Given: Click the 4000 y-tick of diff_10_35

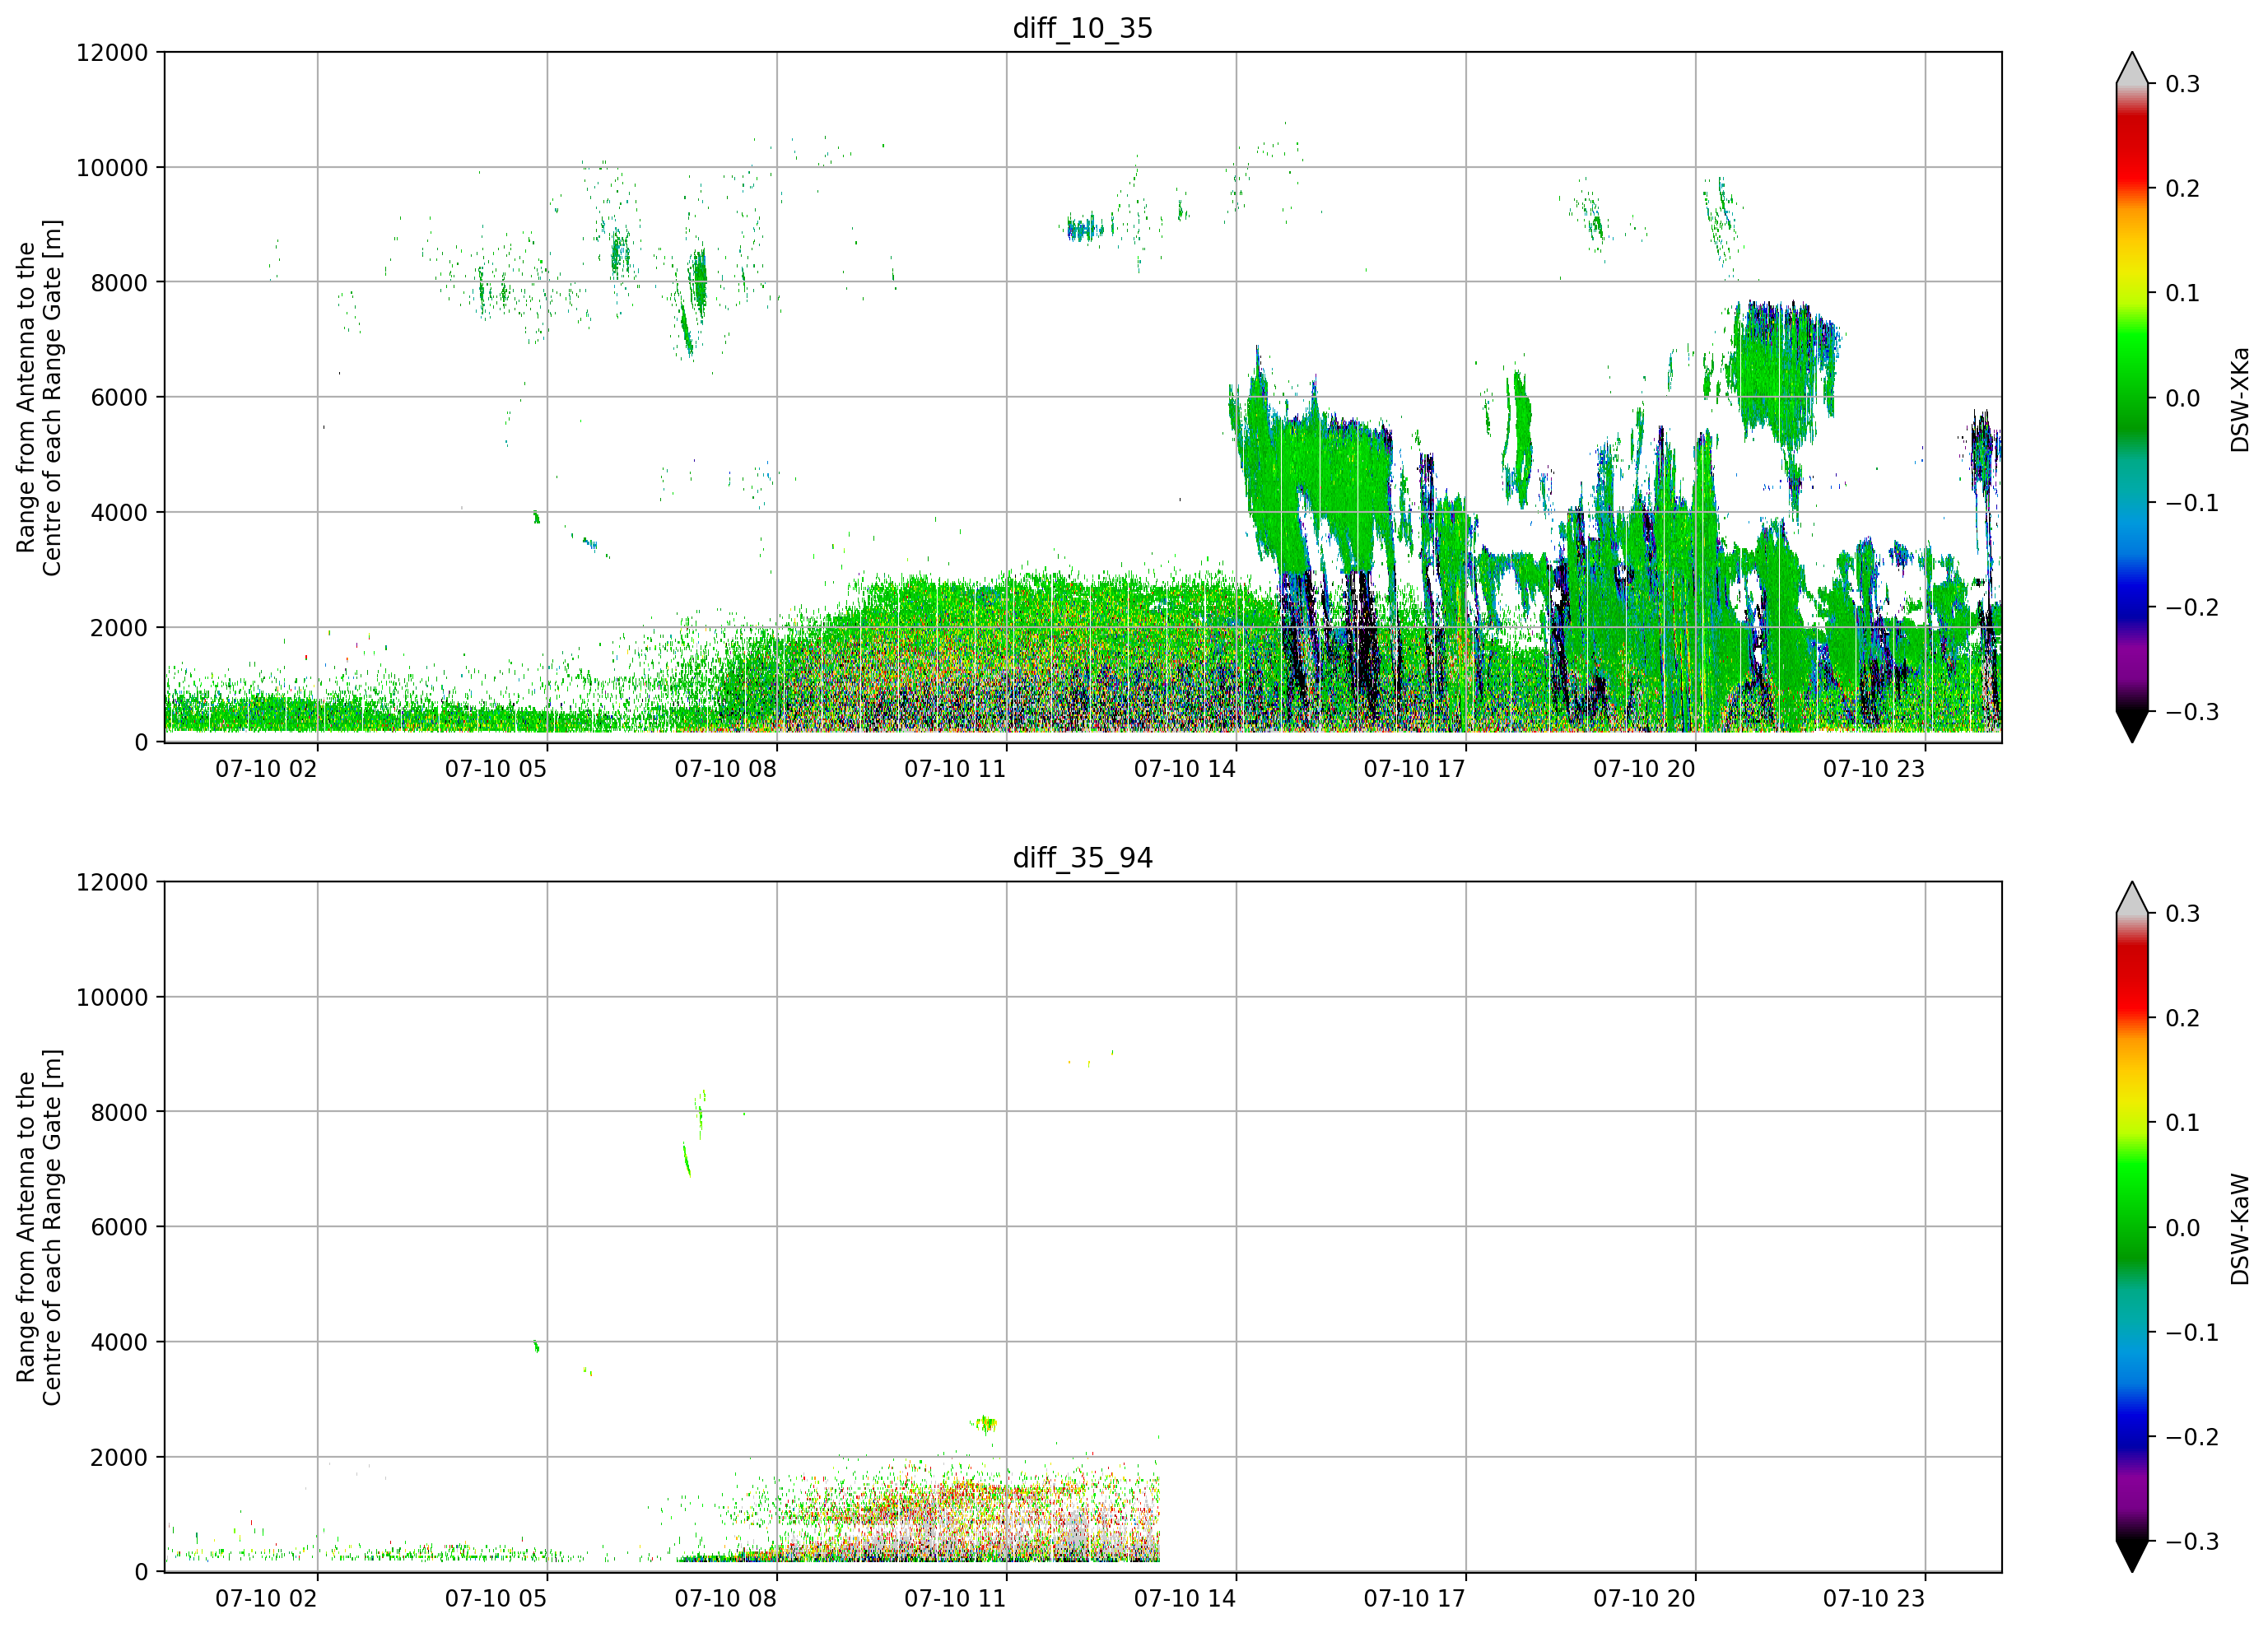Looking at the screenshot, I should pos(119,513).
